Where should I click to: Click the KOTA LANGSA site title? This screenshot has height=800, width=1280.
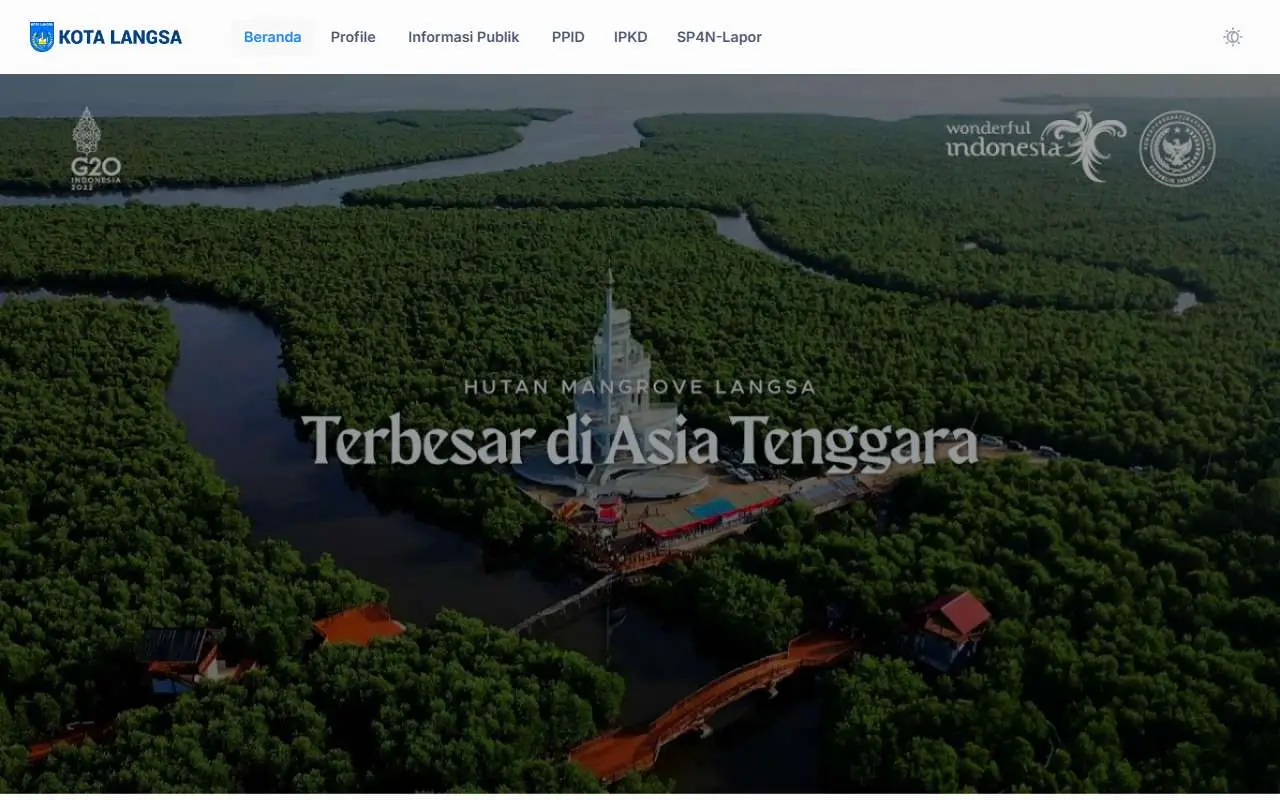[x=120, y=37]
